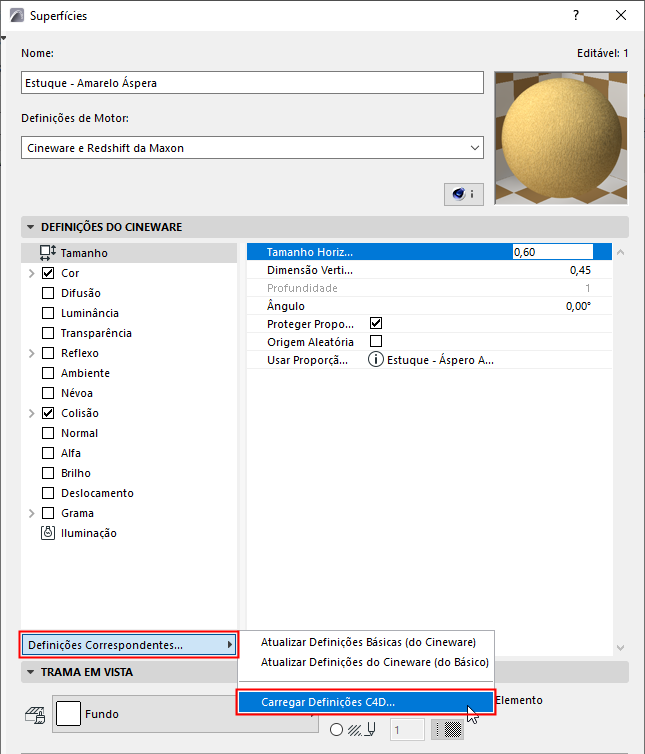Screen dimensions: 645x754
Task: Open the Definições de Motor dropdown
Action: (x=252, y=148)
